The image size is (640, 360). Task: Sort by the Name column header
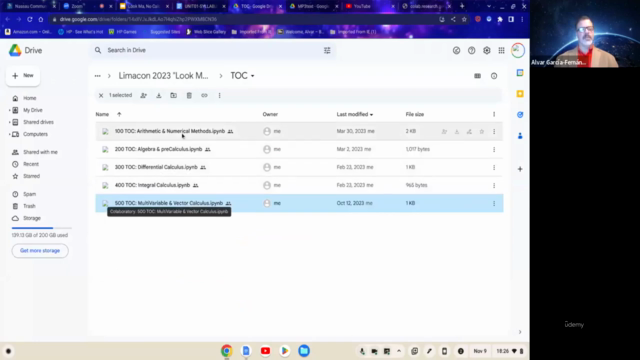pyautogui.click(x=102, y=114)
